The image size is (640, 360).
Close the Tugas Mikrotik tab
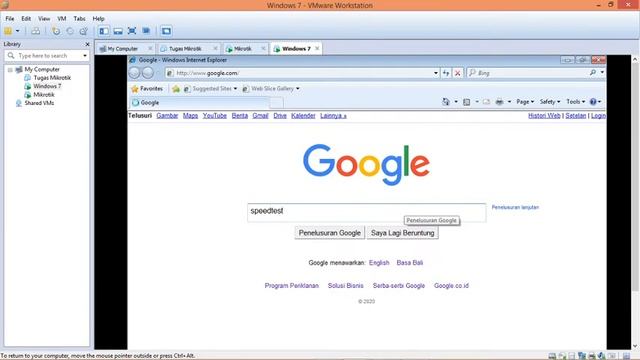215,49
